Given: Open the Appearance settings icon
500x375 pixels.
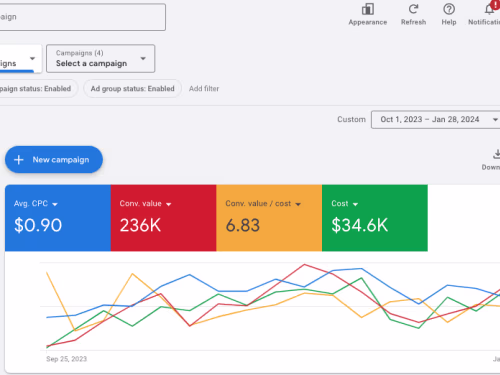Looking at the screenshot, I should pos(368,9).
